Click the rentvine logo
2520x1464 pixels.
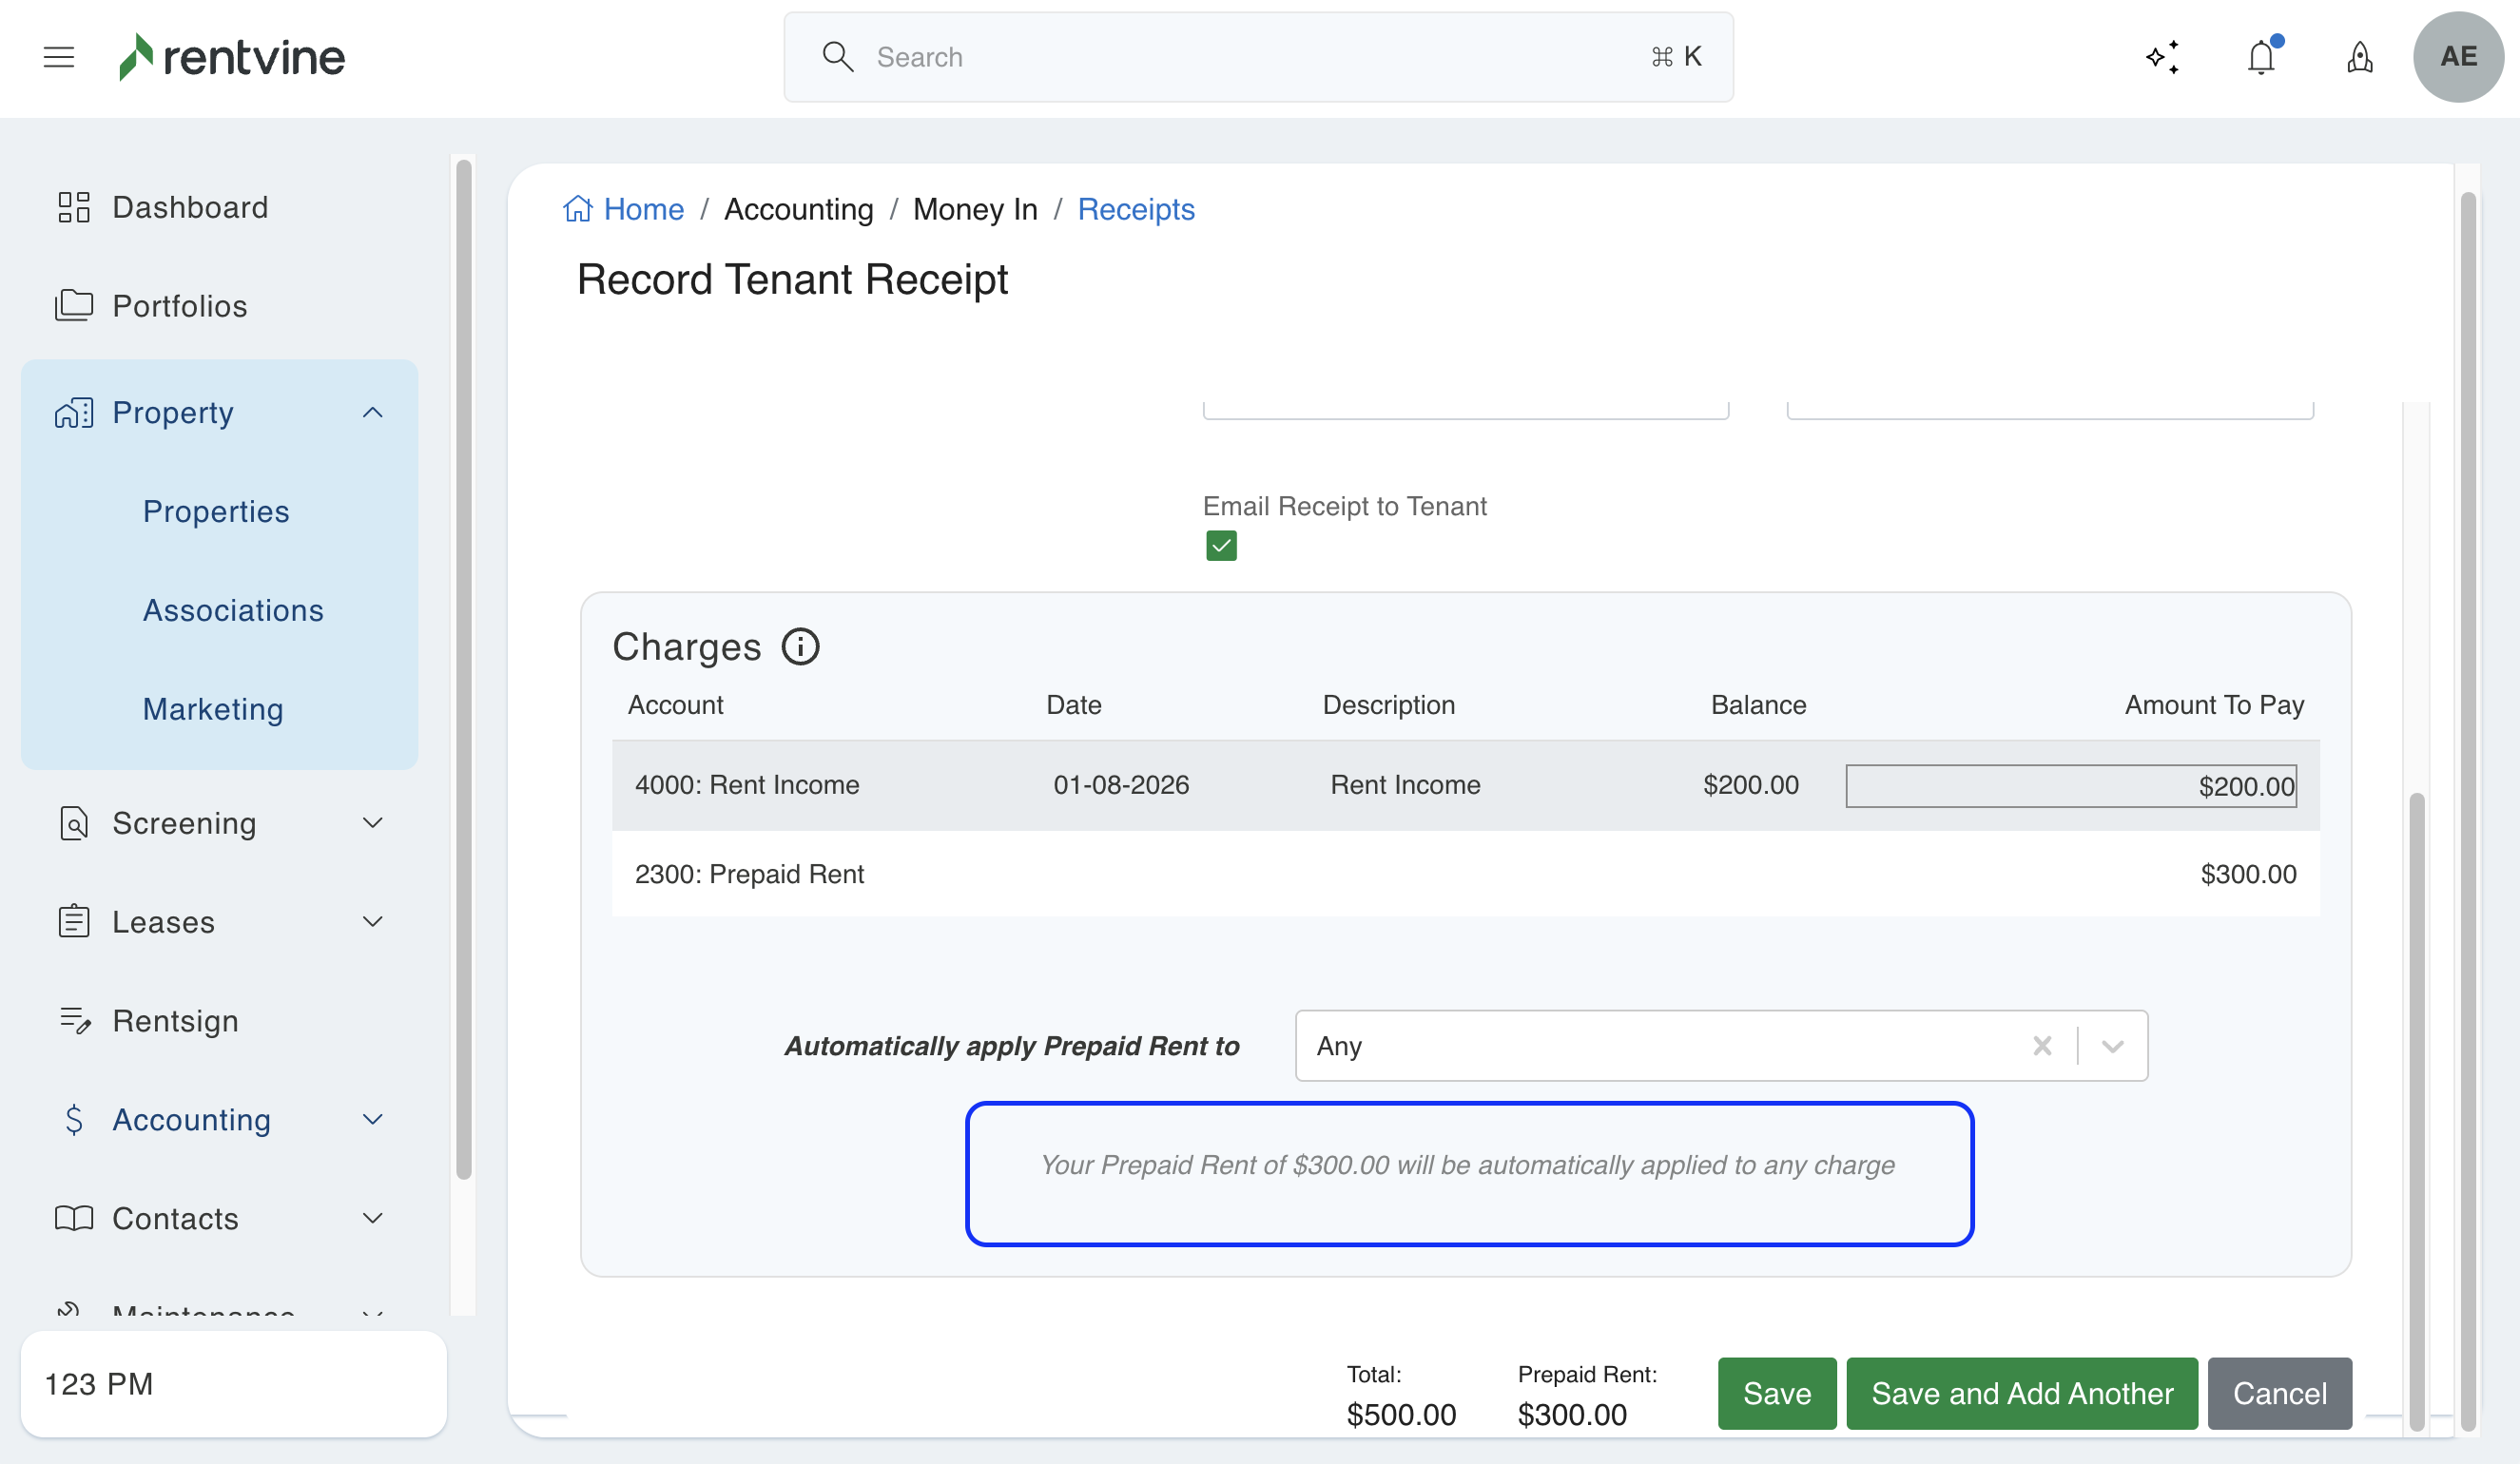pyautogui.click(x=232, y=57)
